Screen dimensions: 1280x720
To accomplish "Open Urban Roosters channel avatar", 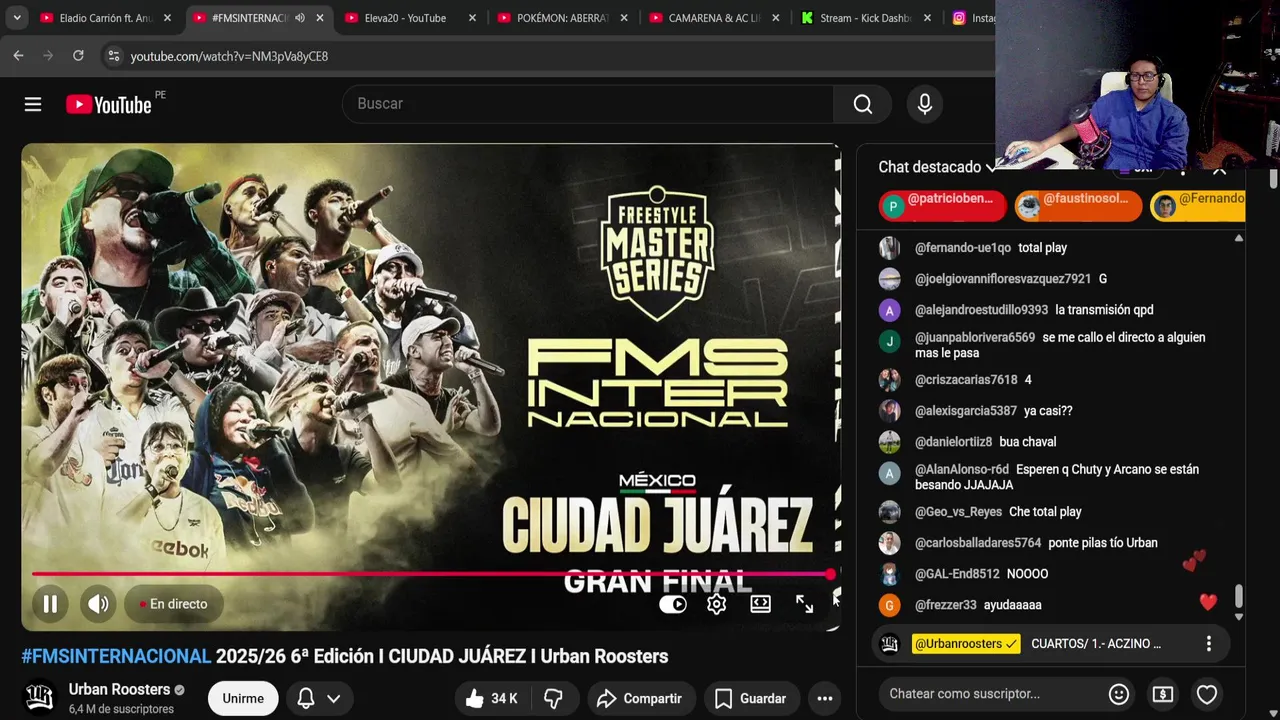I will point(40,698).
